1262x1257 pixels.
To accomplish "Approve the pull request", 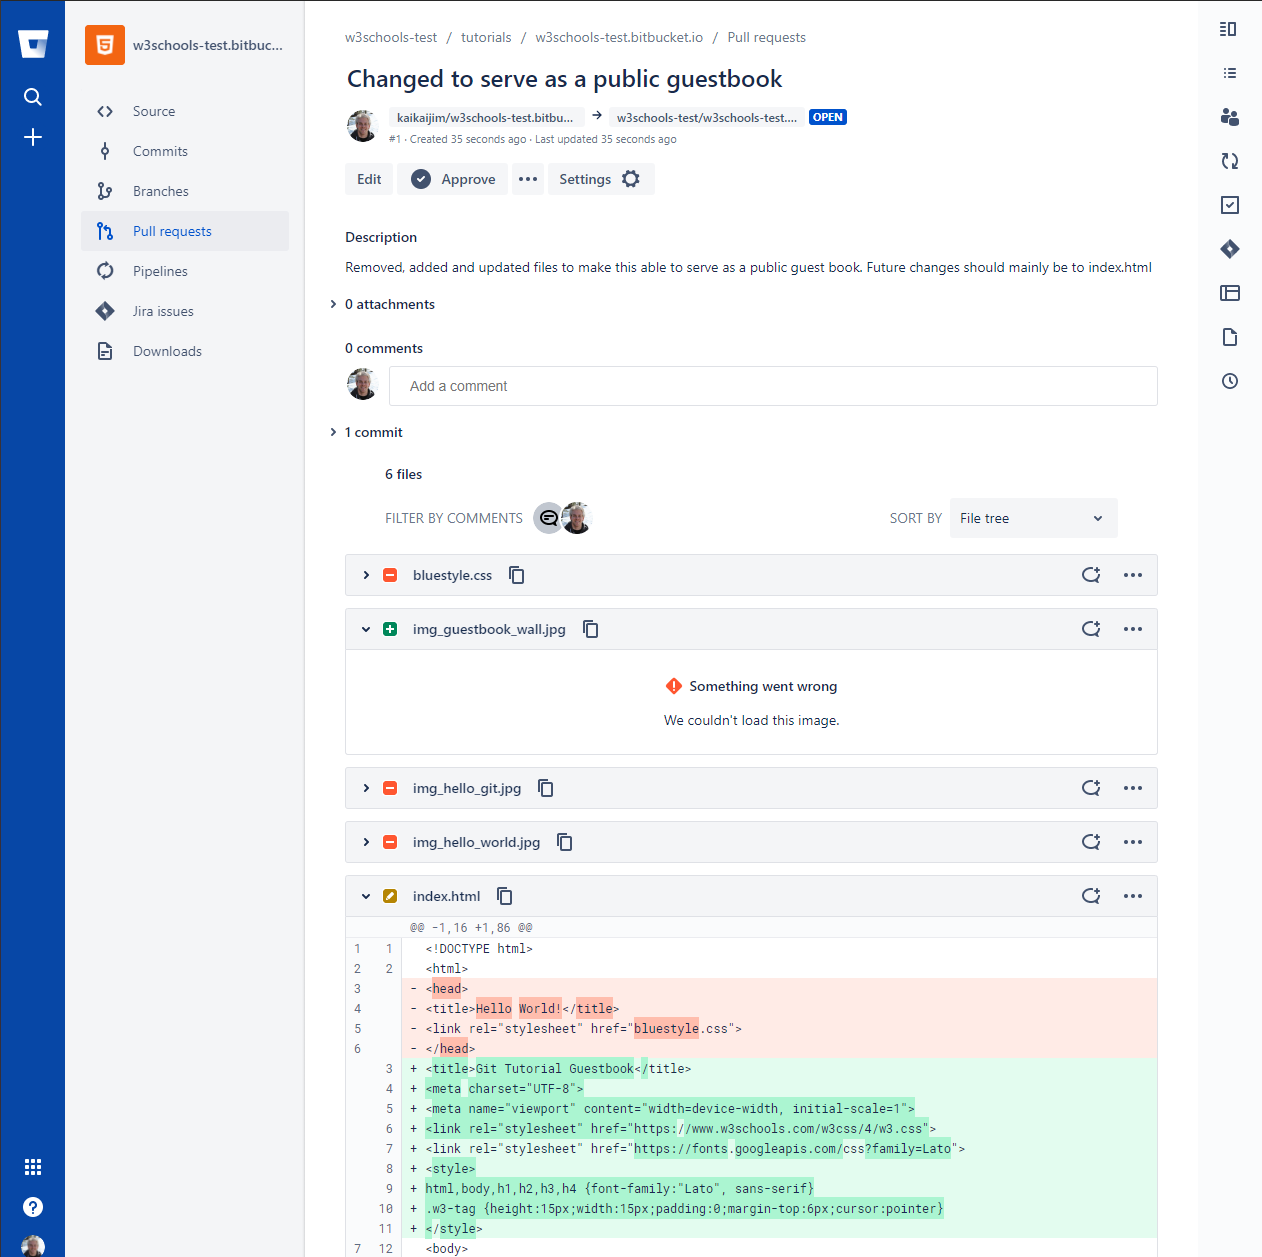I will point(454,179).
